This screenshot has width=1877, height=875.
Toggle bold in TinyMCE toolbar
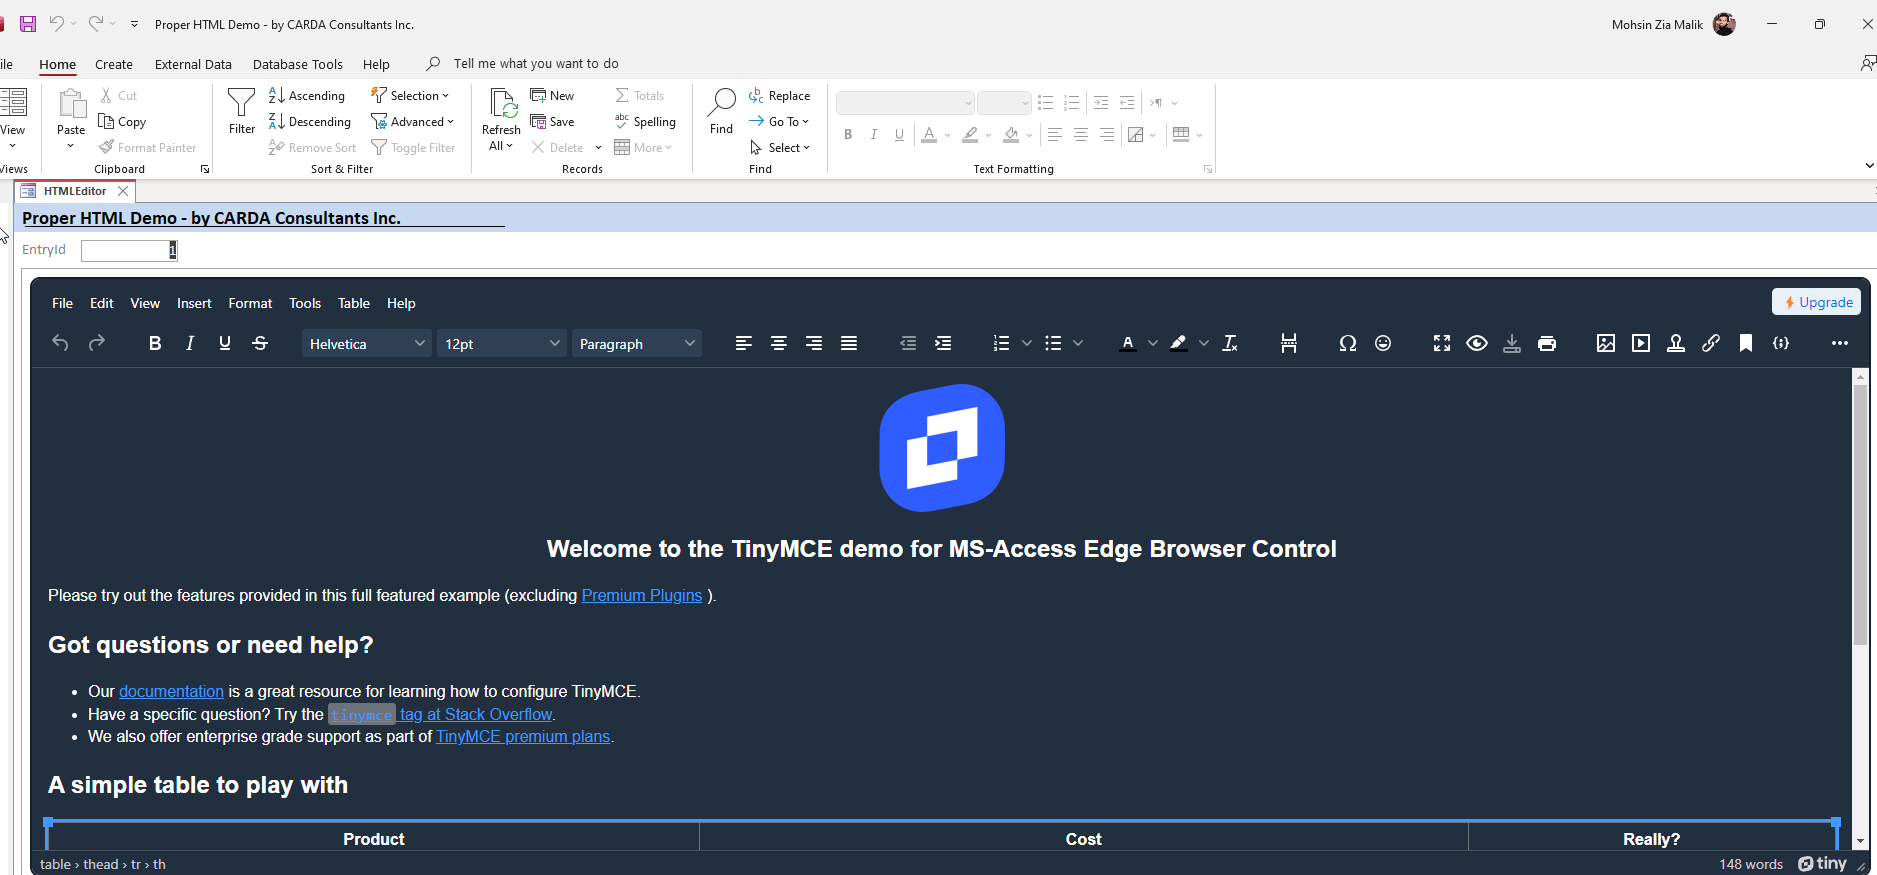tap(155, 343)
